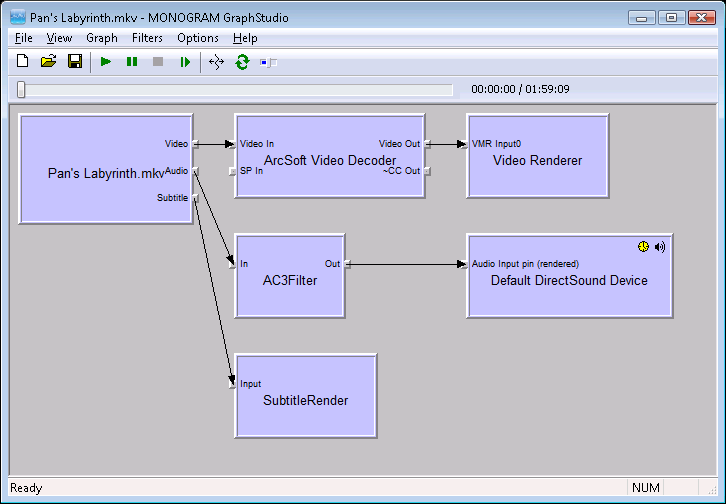
Task: Click the SP In pin of ArcSoft decoder
Action: coord(232,171)
